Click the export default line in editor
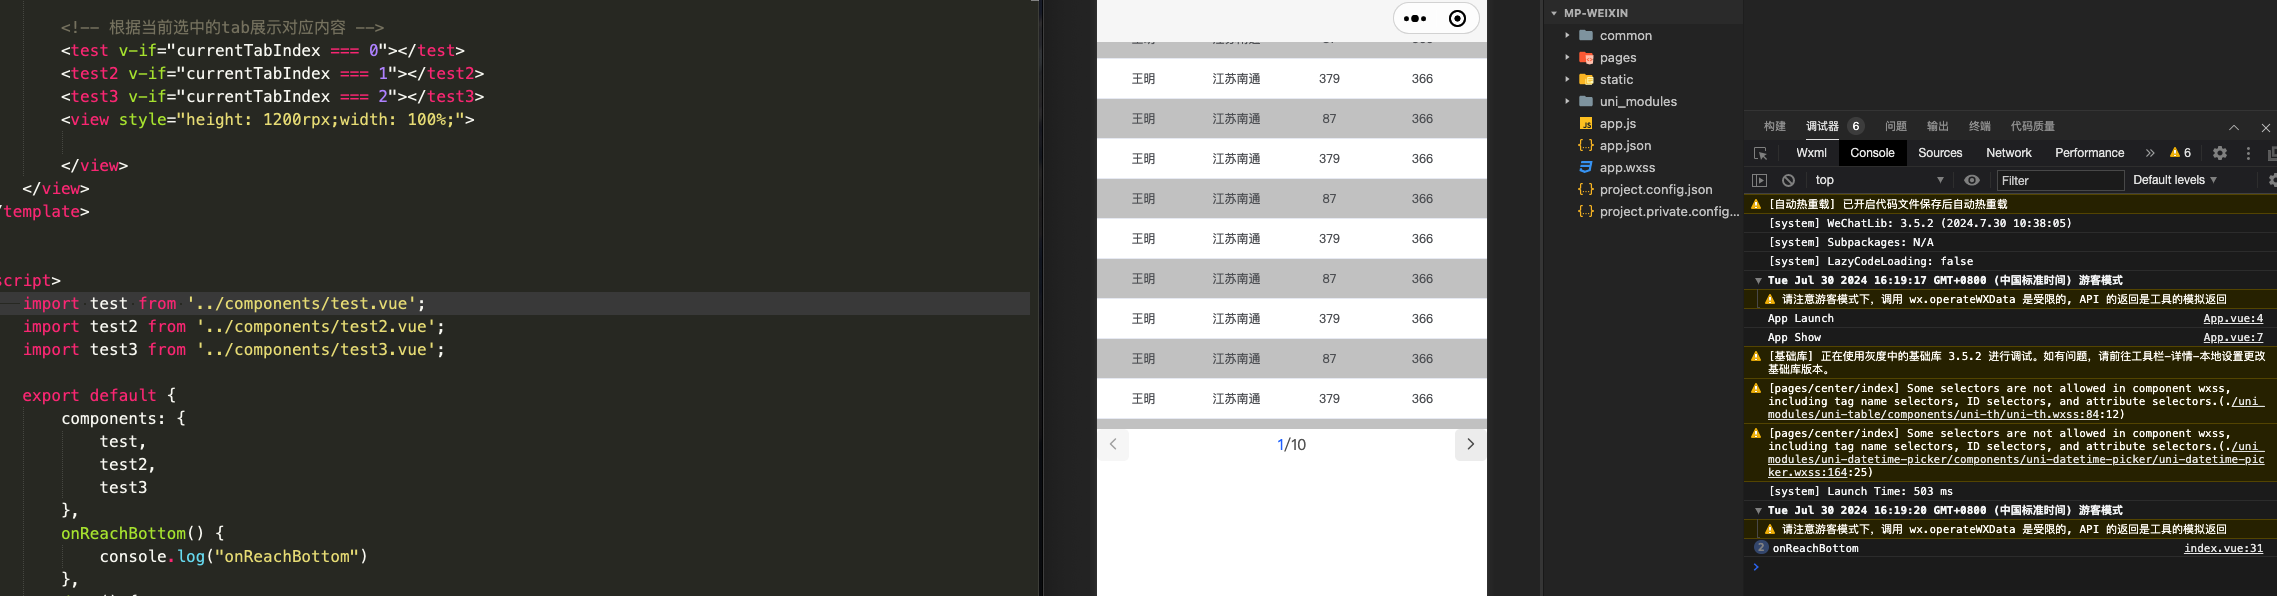The width and height of the screenshot is (2277, 596). pyautogui.click(x=99, y=395)
